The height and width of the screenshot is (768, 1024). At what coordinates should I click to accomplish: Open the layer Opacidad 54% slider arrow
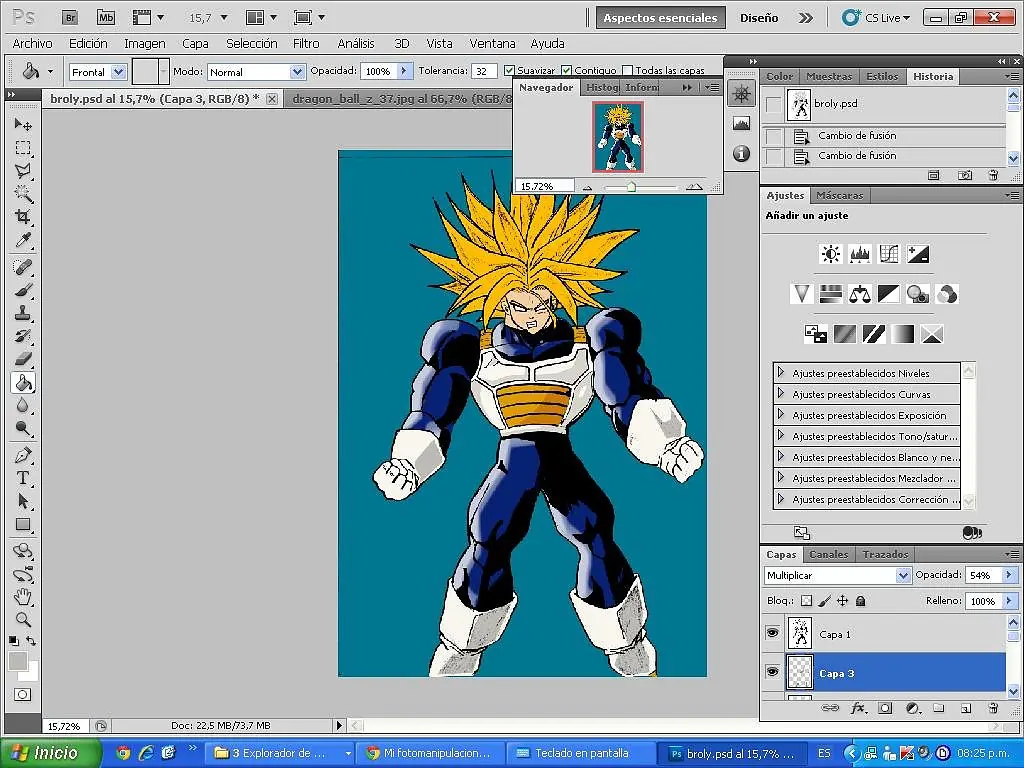click(x=1009, y=575)
